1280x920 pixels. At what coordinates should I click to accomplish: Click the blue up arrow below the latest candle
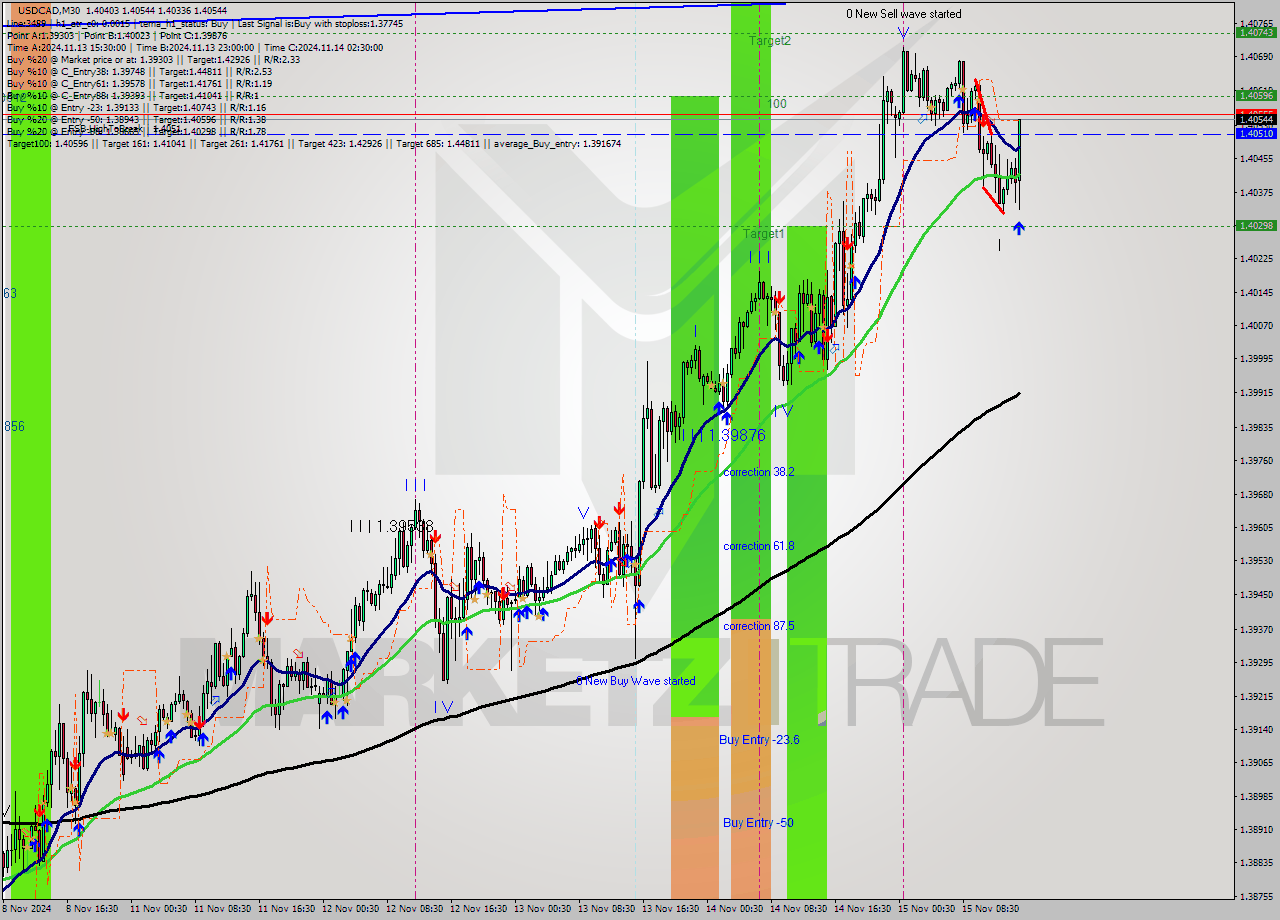click(x=1018, y=228)
